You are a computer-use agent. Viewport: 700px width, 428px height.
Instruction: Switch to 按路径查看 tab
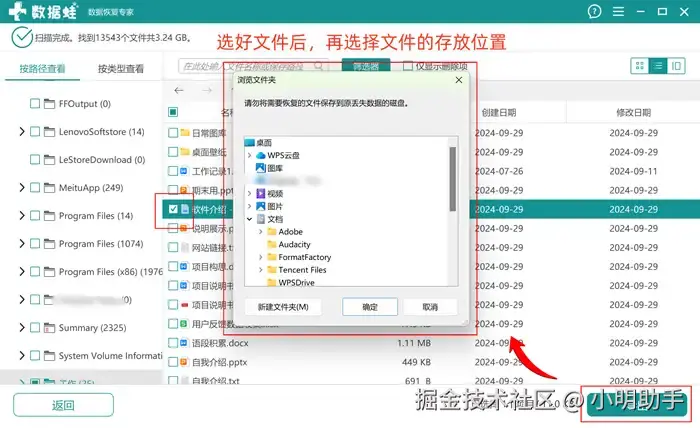[x=42, y=69]
